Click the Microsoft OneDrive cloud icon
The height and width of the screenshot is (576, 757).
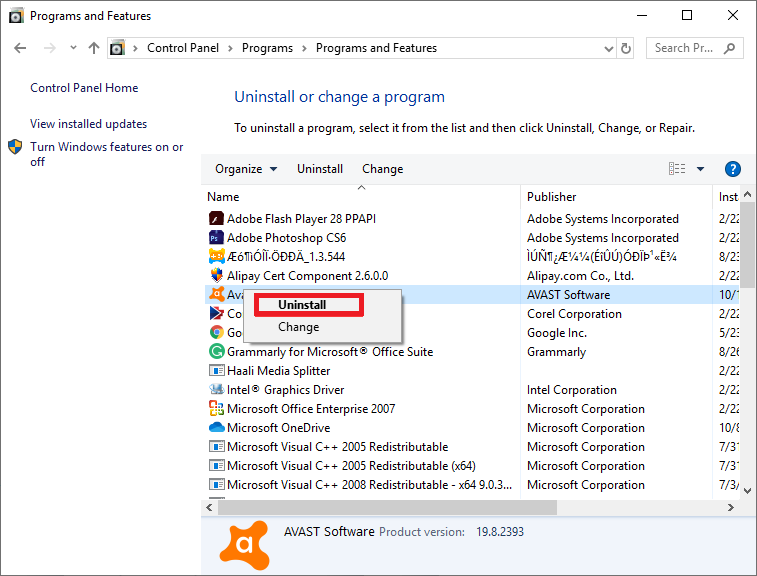click(216, 427)
